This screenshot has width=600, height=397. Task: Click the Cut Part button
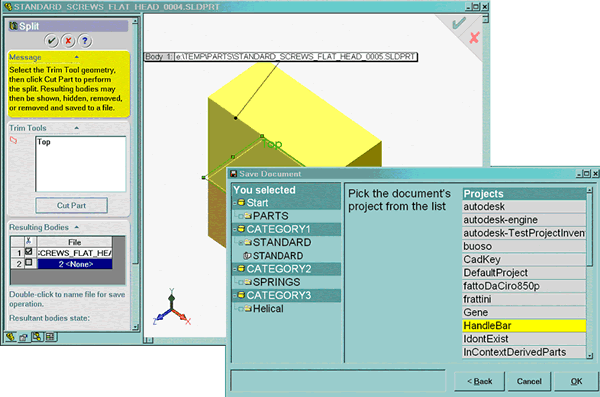click(x=72, y=206)
